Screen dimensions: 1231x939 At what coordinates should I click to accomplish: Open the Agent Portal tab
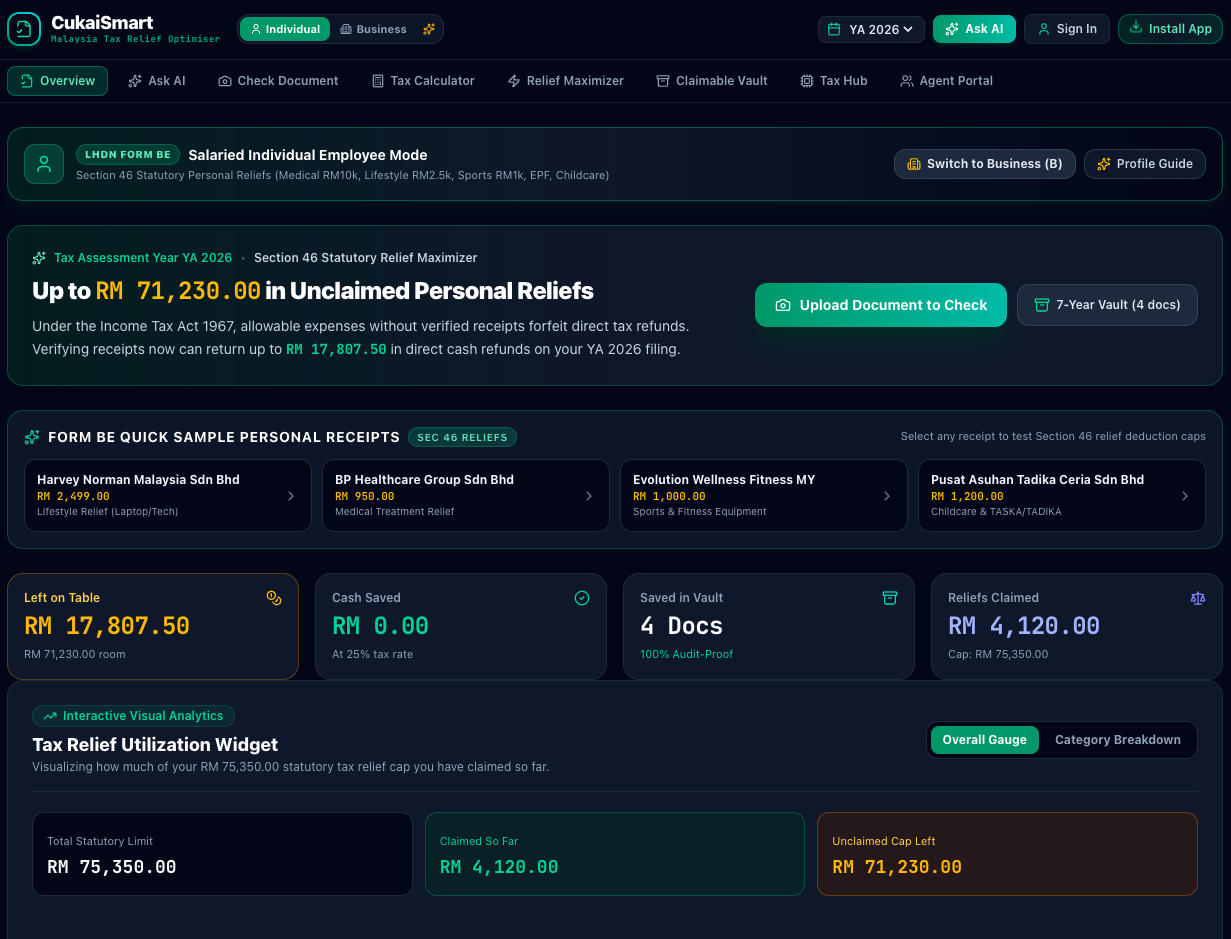[946, 81]
